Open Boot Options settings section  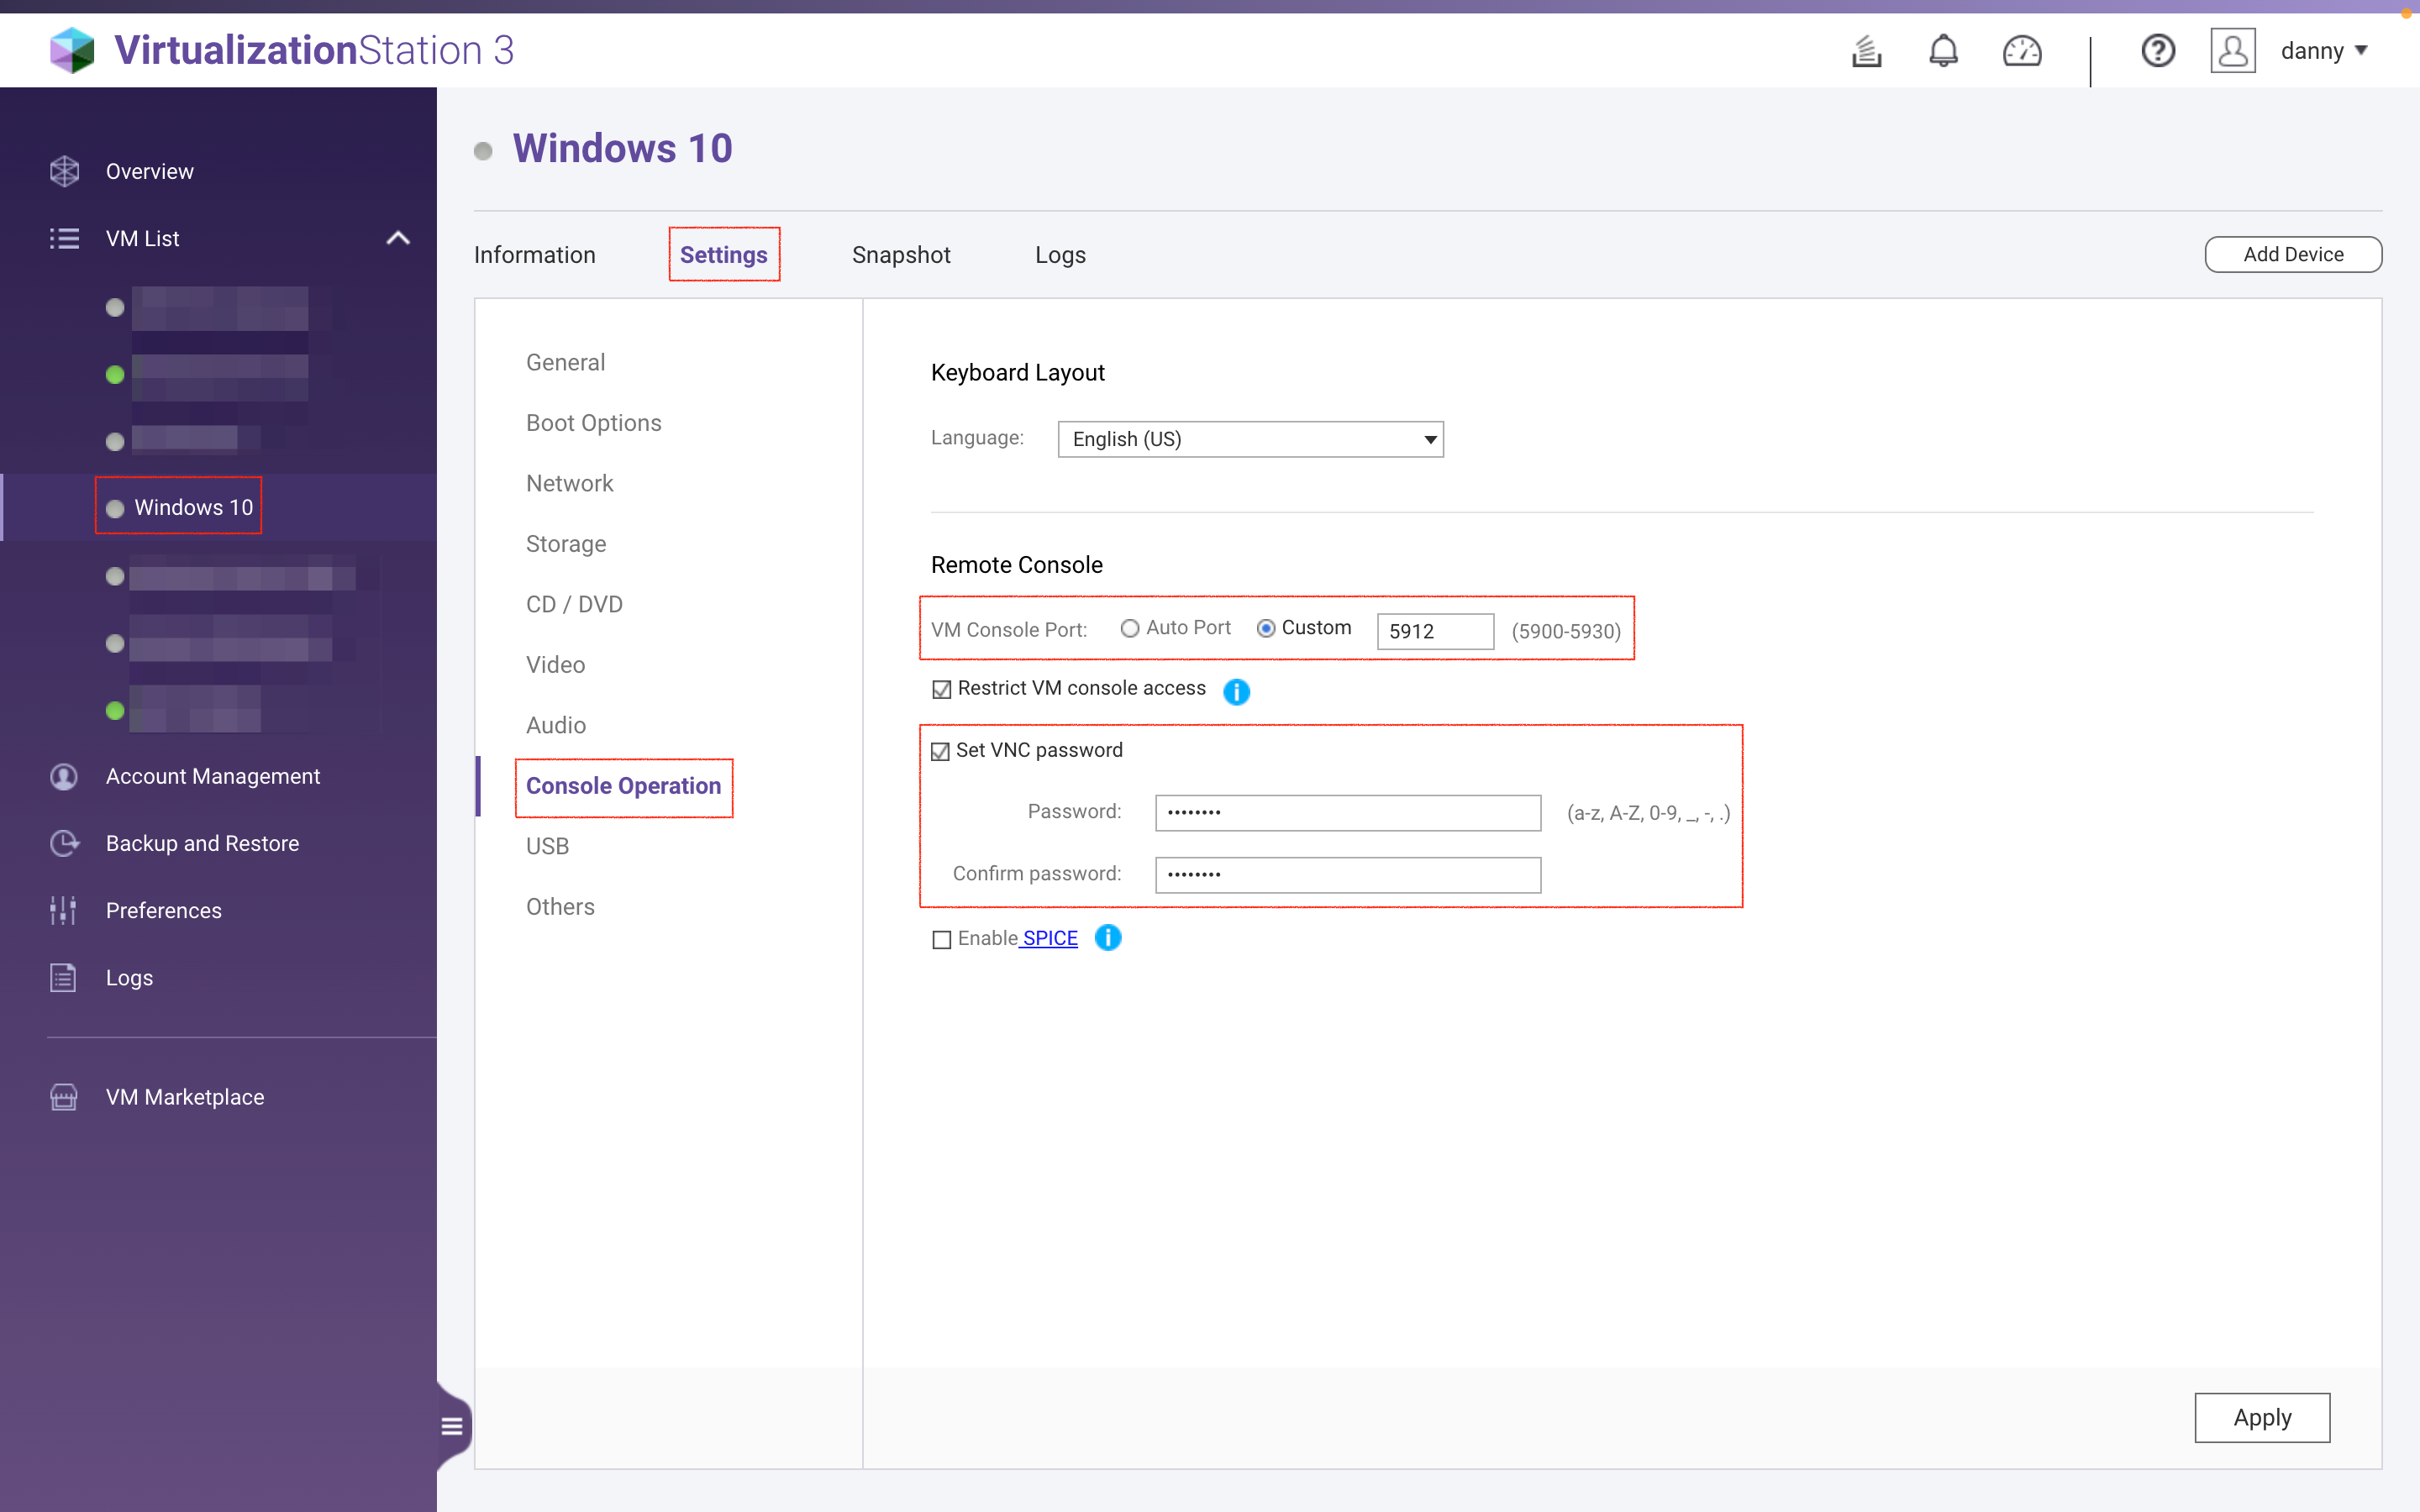tap(594, 423)
